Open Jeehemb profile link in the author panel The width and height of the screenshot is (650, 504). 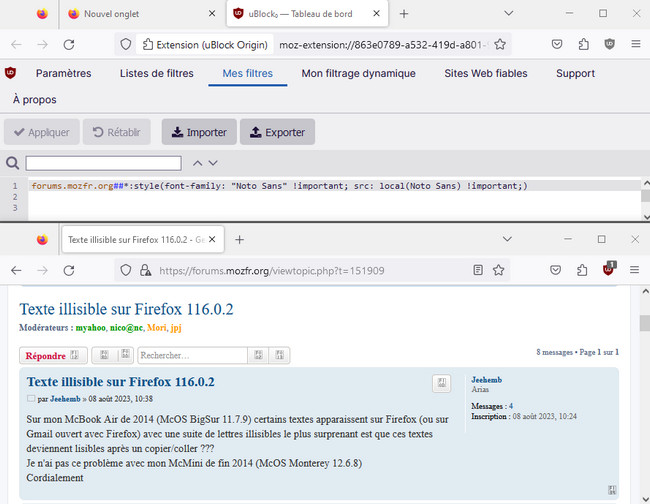coord(486,380)
